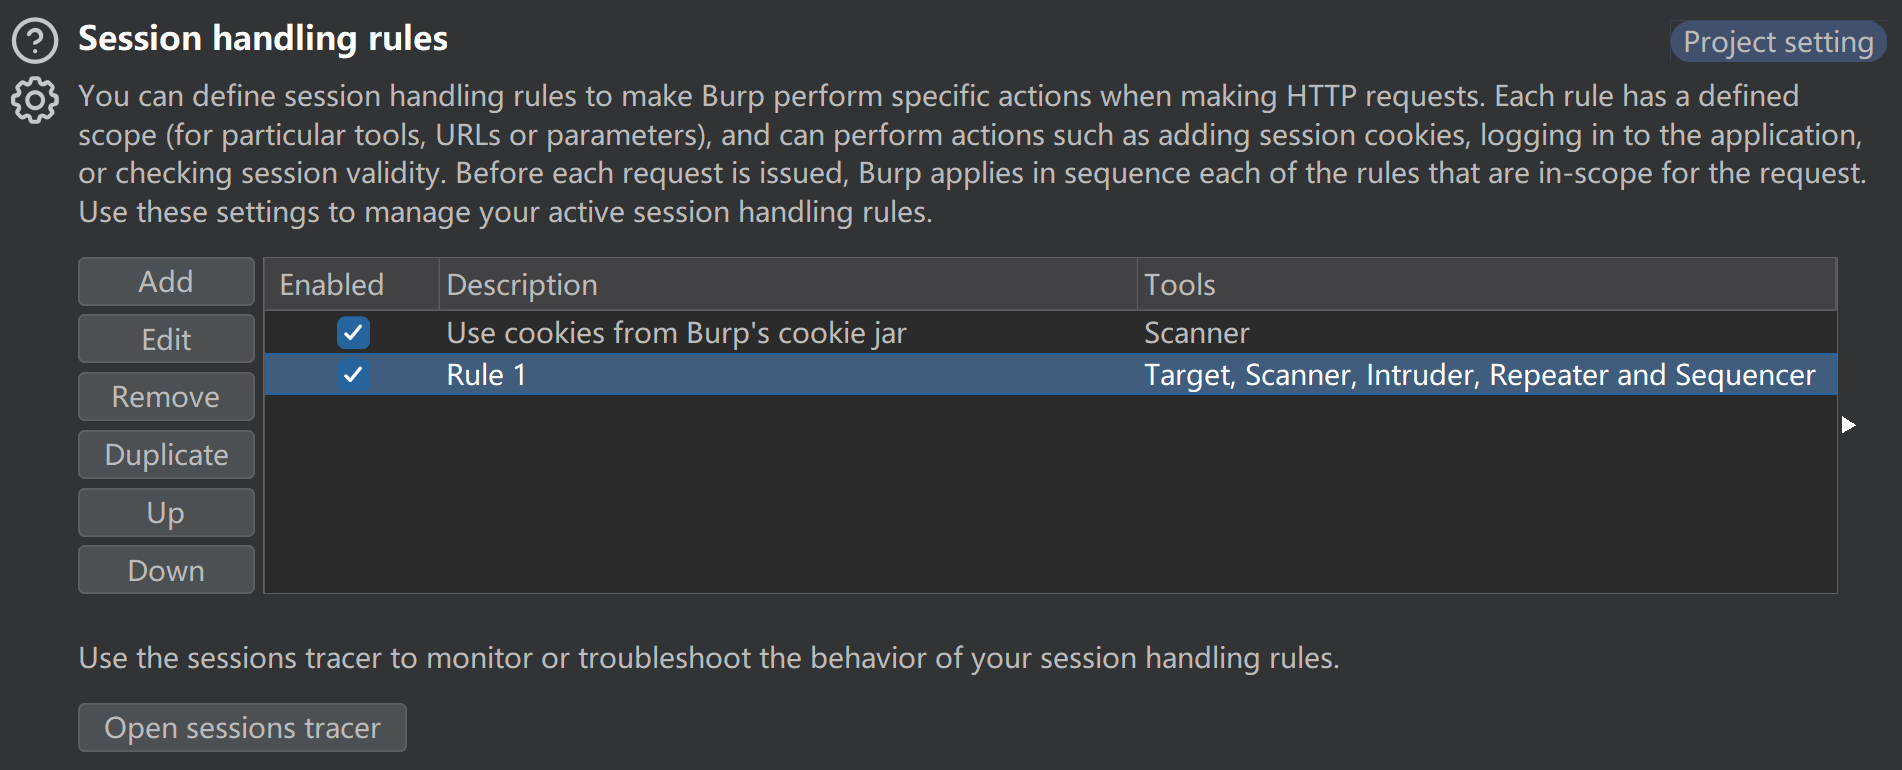The height and width of the screenshot is (770, 1902).
Task: Move rule Up in list
Action: (x=166, y=513)
